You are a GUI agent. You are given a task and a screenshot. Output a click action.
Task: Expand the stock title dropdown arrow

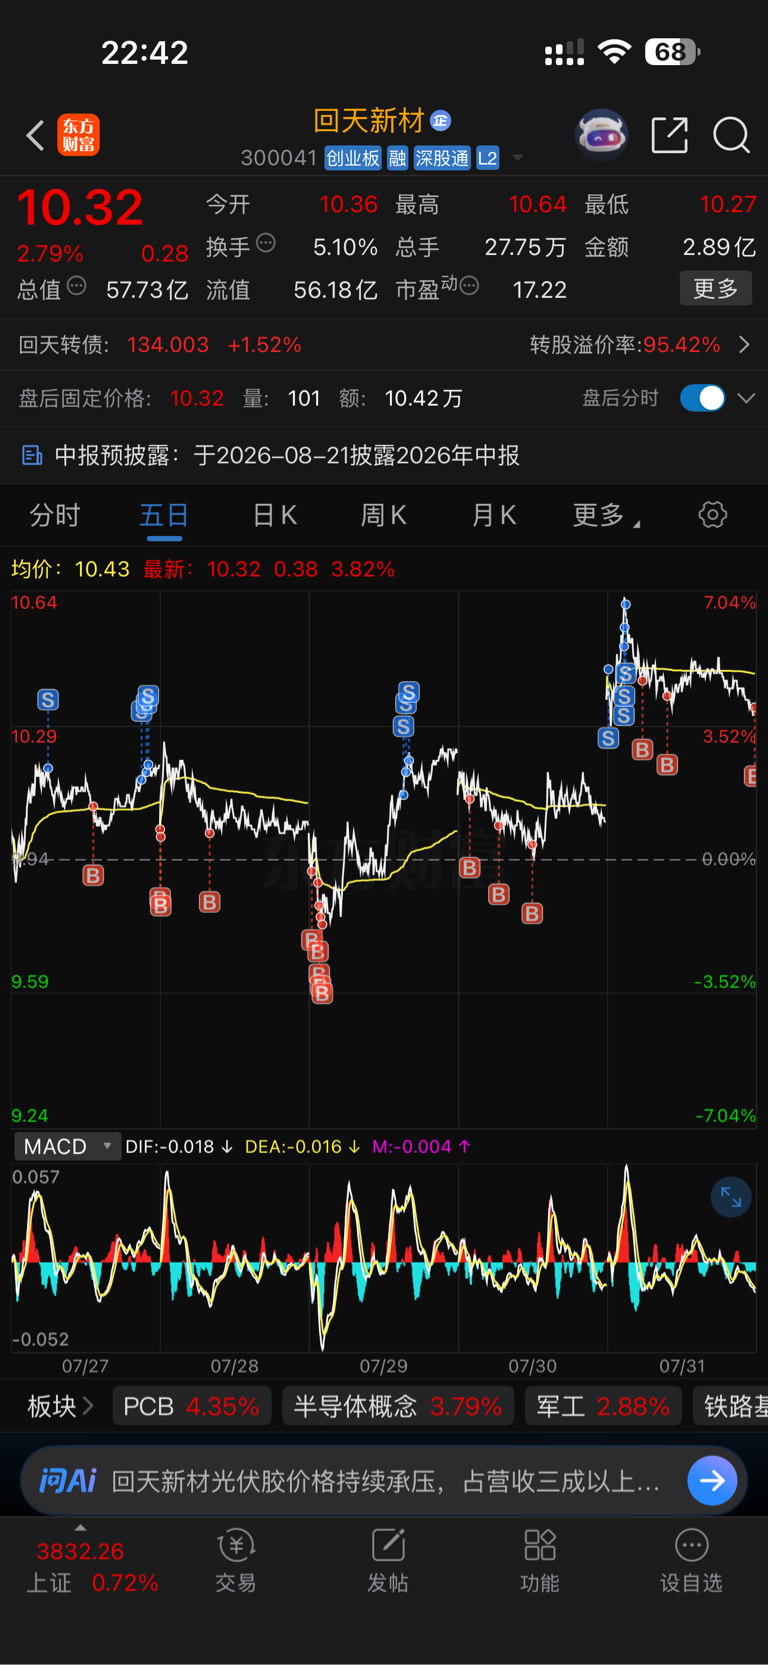tap(517, 158)
